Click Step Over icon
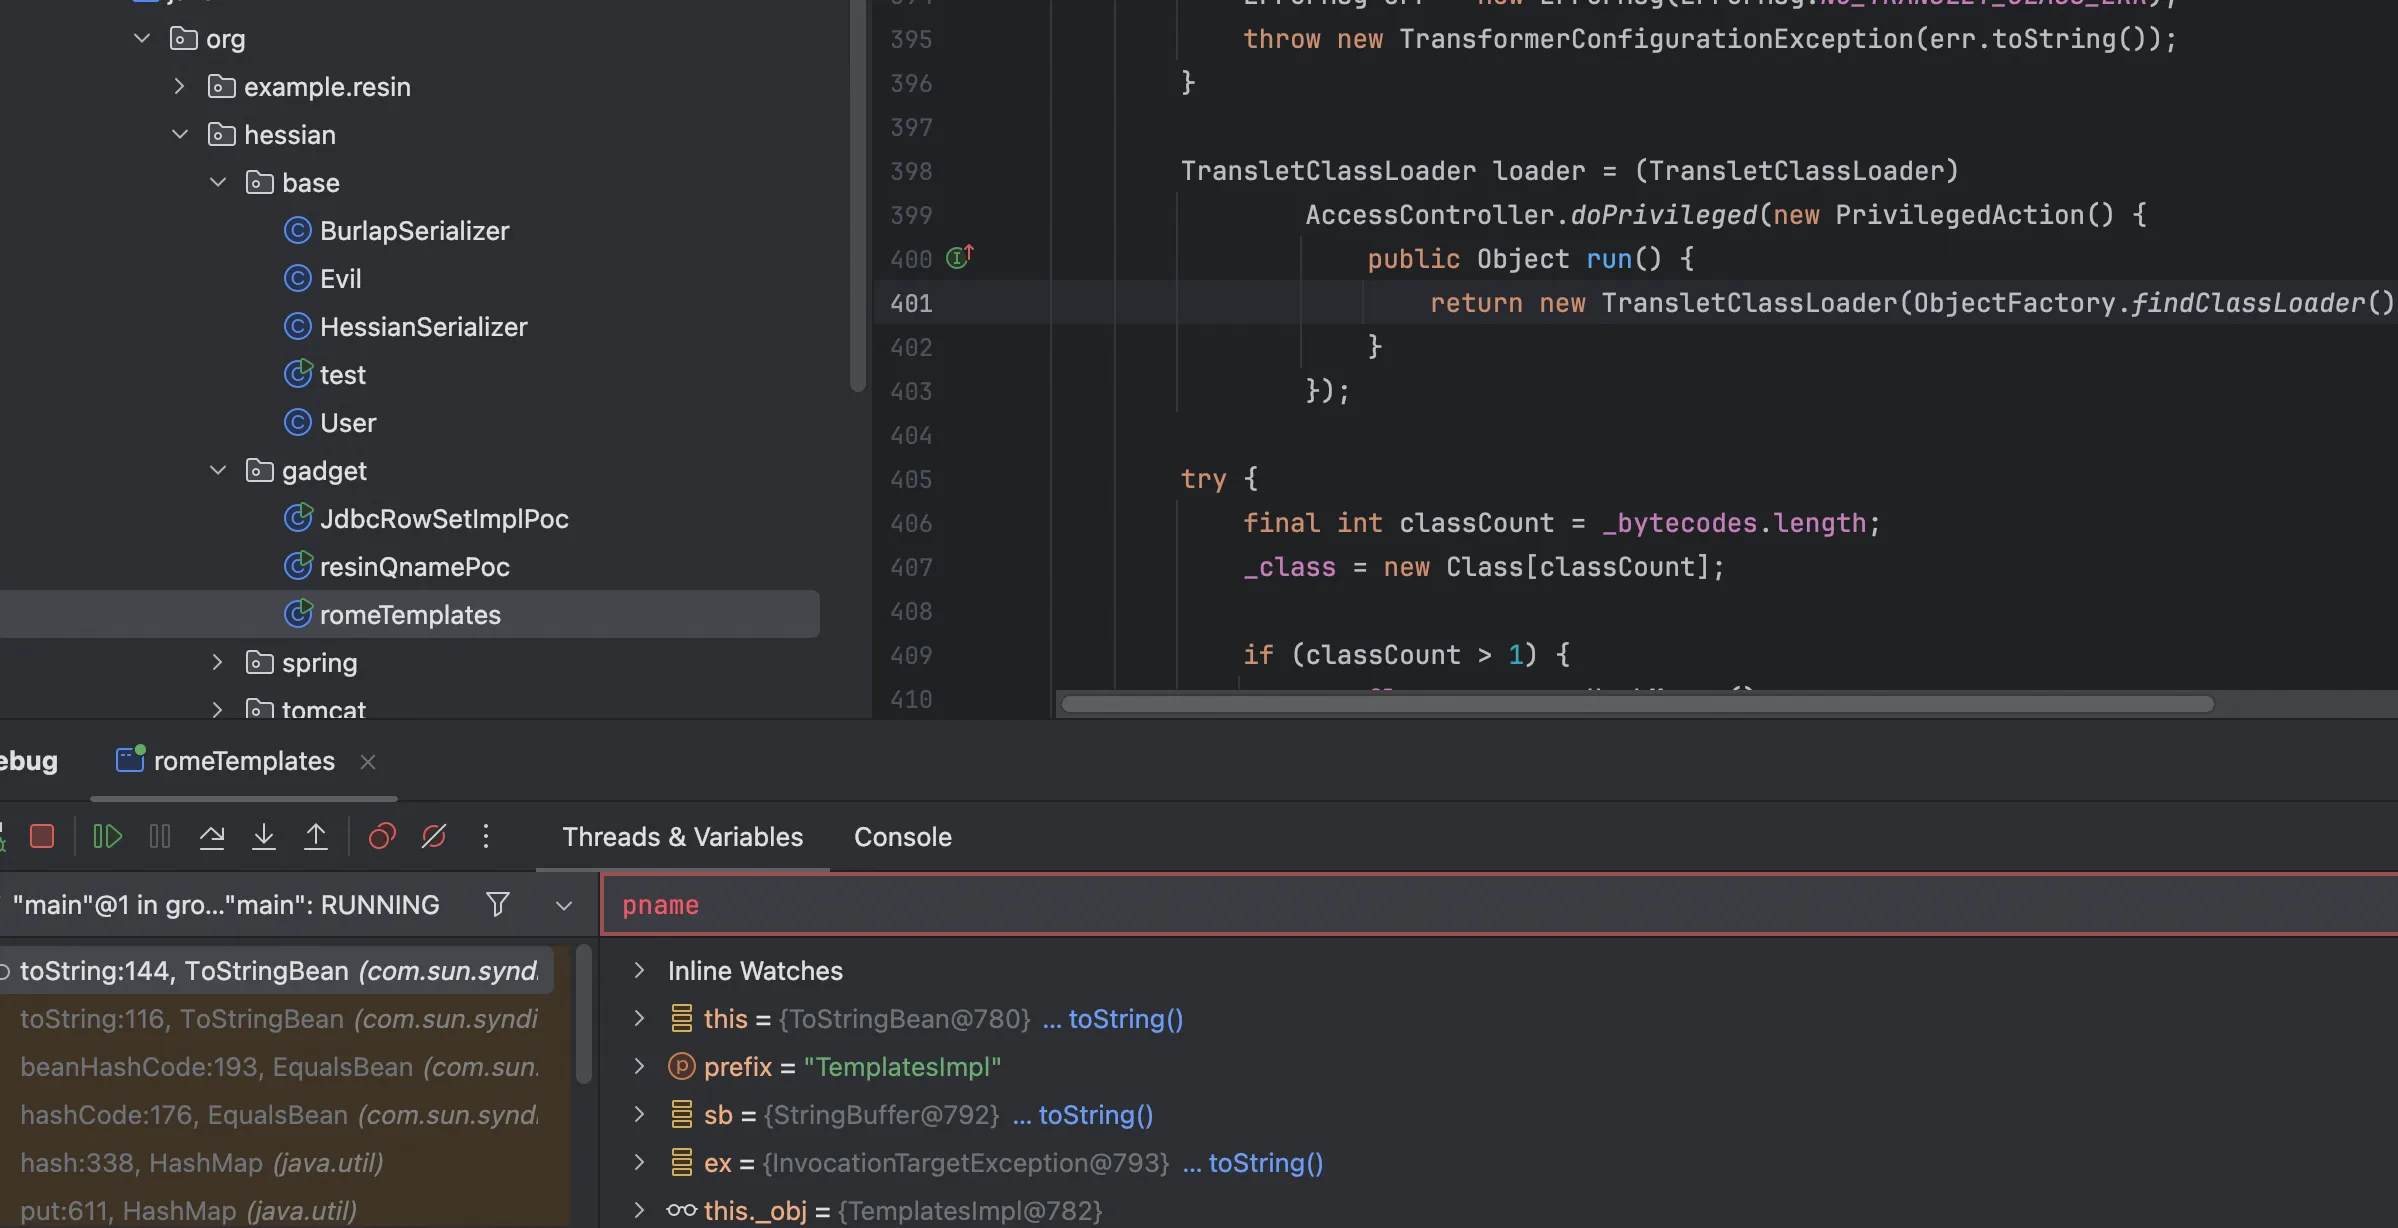The image size is (2398, 1228). 212,836
